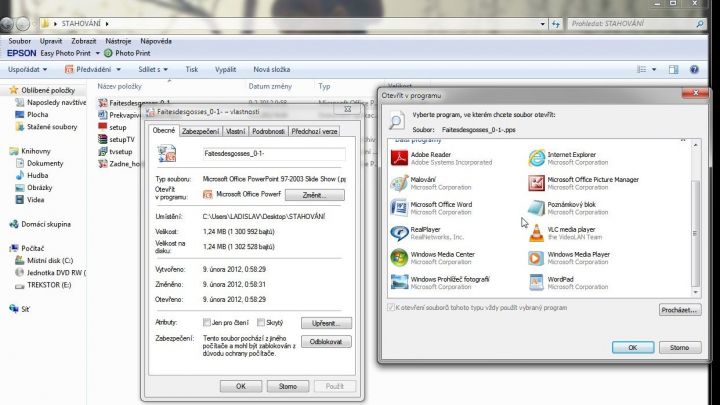
Task: Open the Nápověda menu
Action: (156, 41)
